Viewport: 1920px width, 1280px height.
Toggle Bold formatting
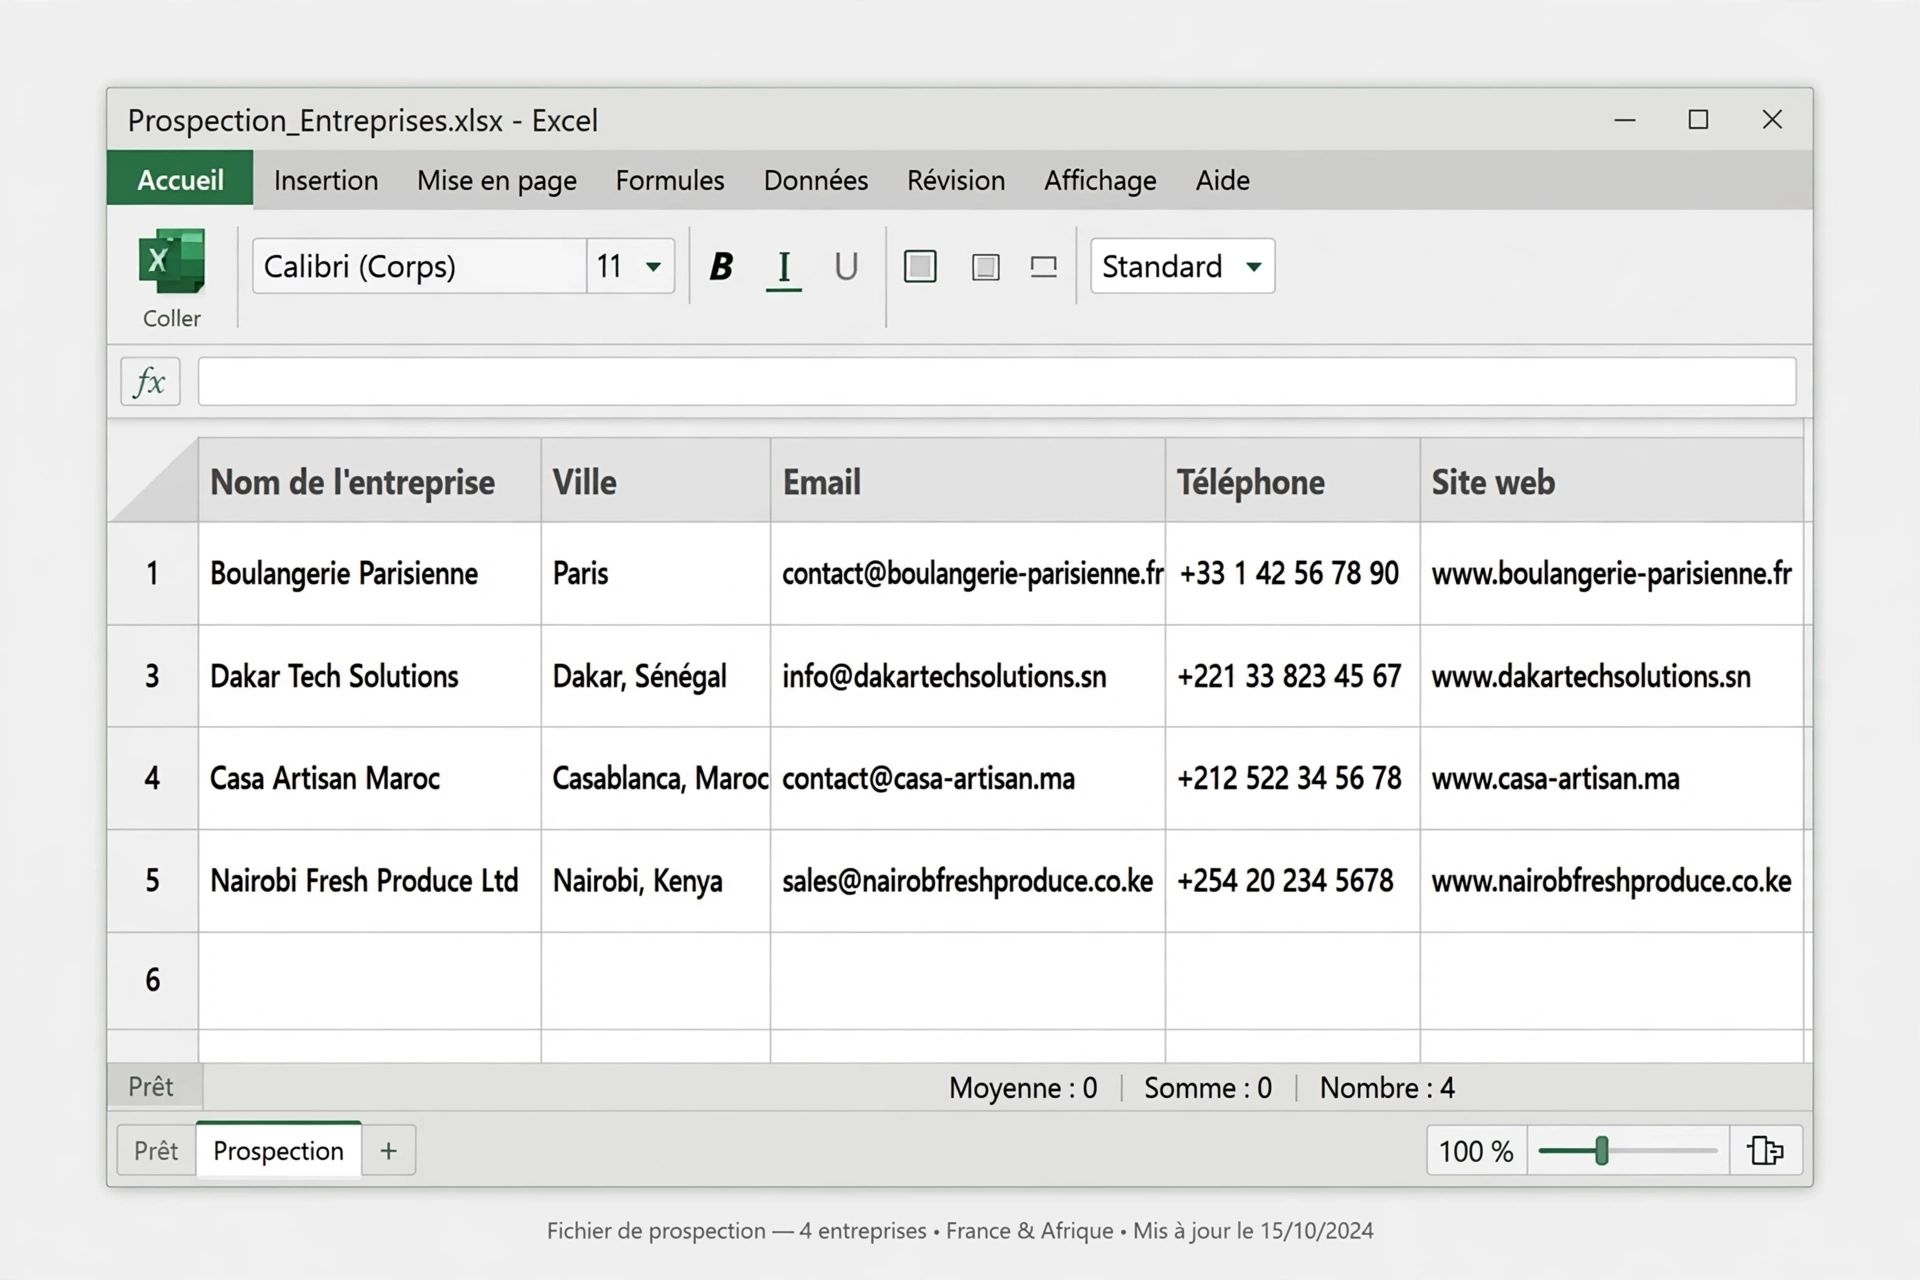pos(721,266)
